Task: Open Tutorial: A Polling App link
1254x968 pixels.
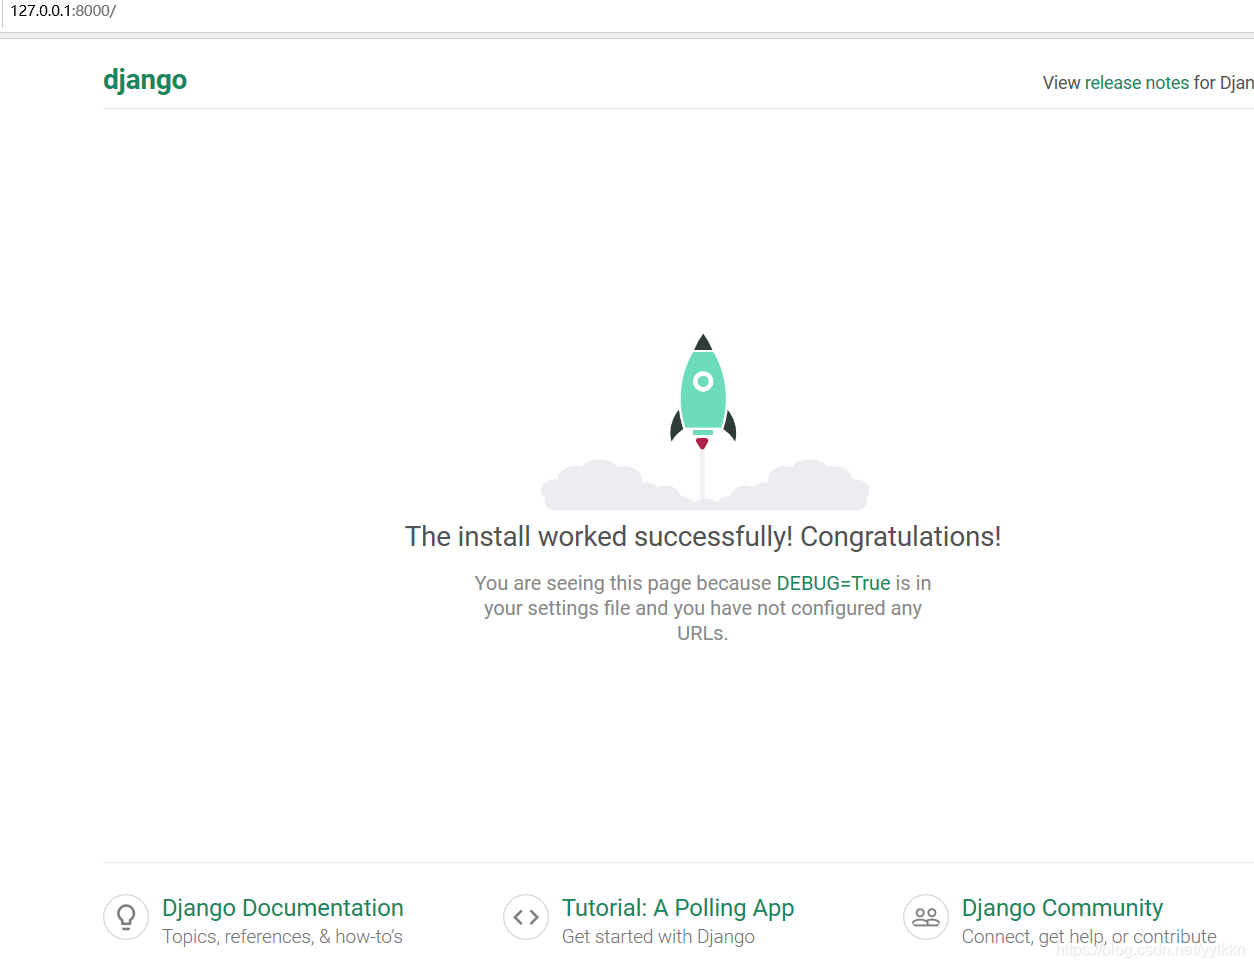Action: pos(678,908)
